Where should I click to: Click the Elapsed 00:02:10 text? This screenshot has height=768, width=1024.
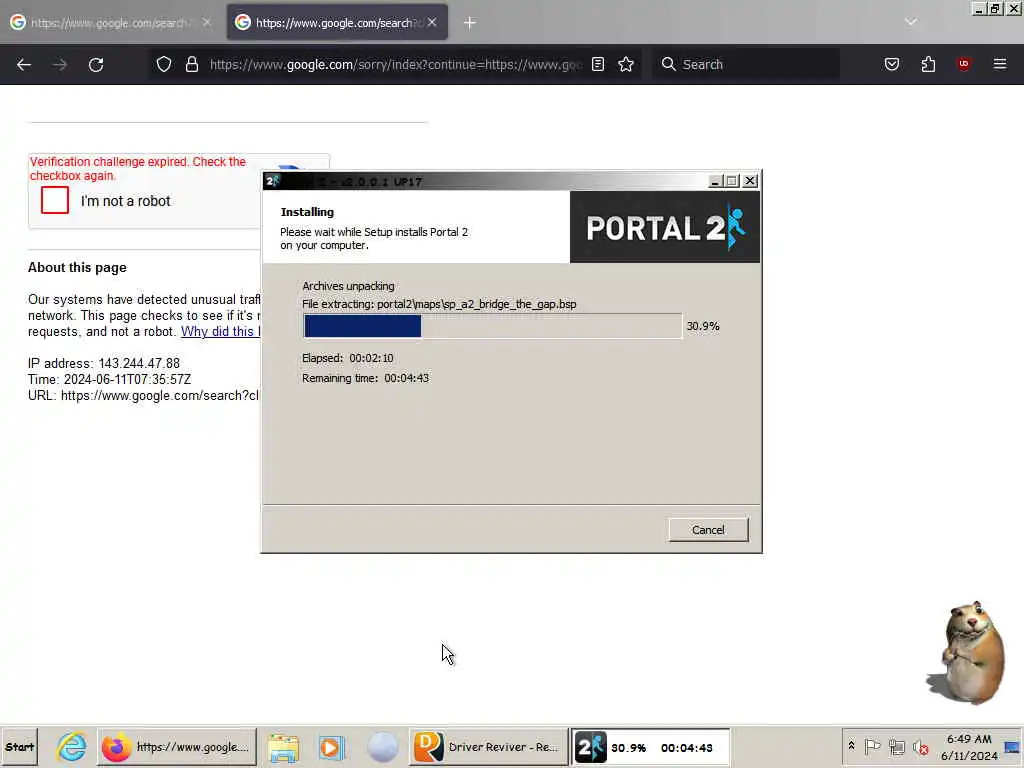[347, 359]
